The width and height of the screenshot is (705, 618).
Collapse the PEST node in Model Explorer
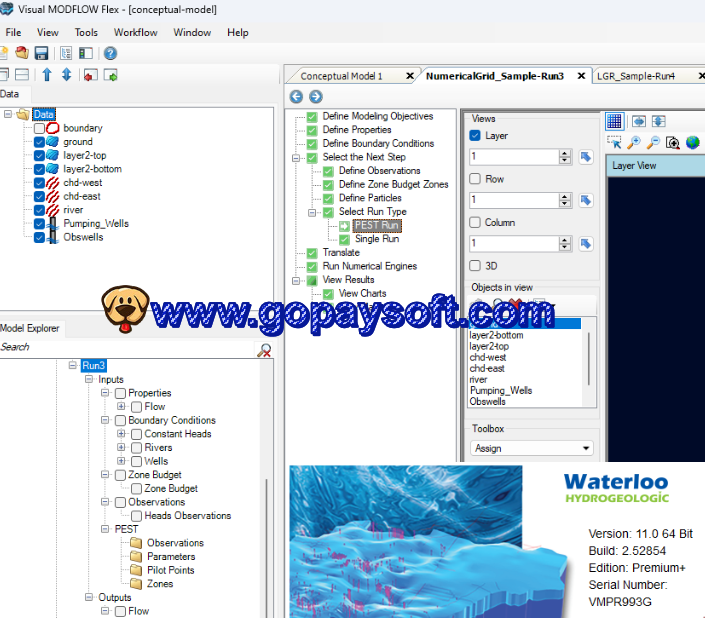point(105,529)
